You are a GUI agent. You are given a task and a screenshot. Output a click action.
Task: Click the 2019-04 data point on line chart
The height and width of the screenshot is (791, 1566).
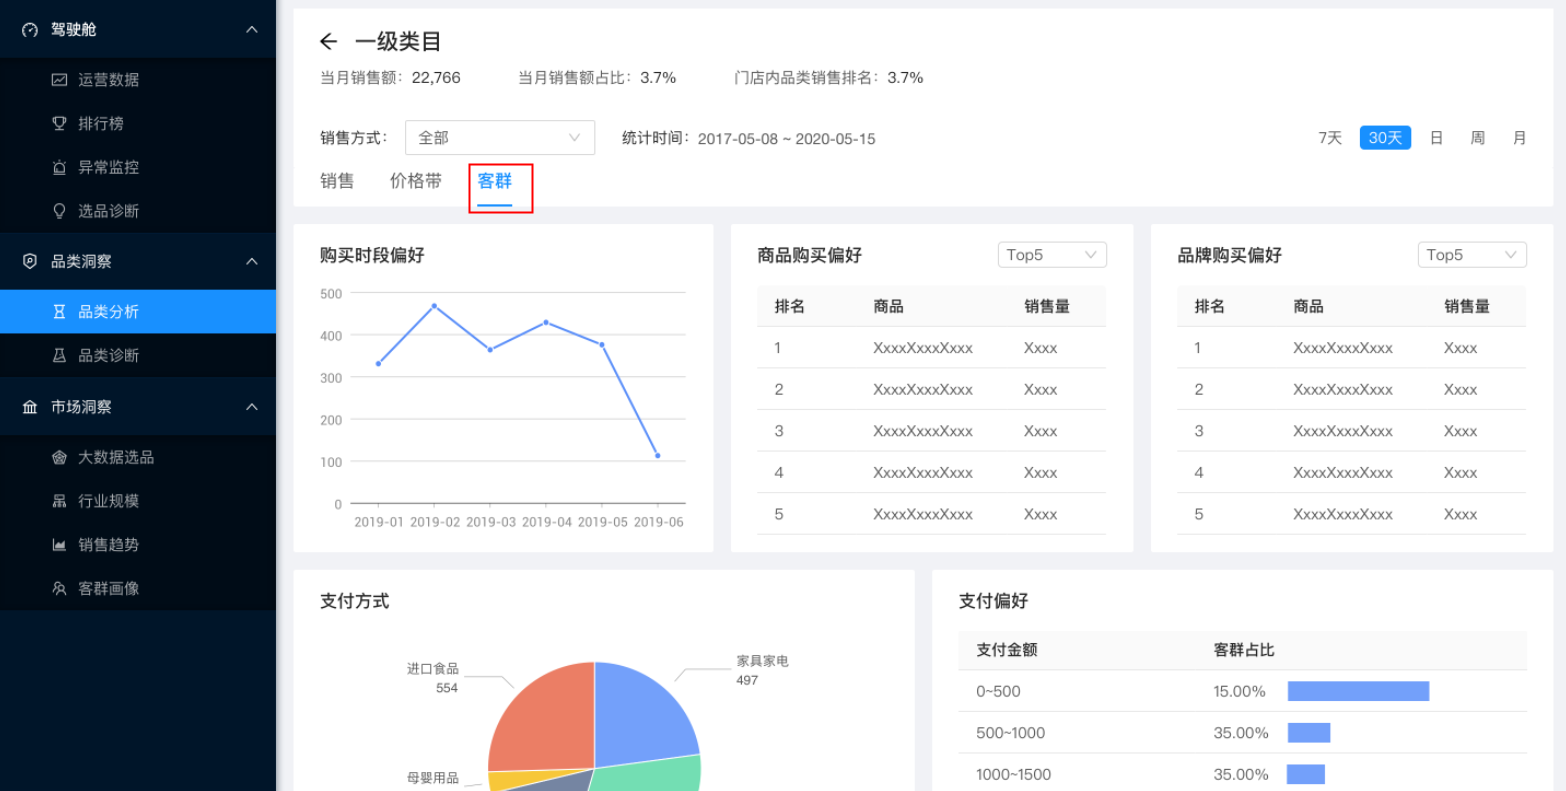click(x=545, y=322)
